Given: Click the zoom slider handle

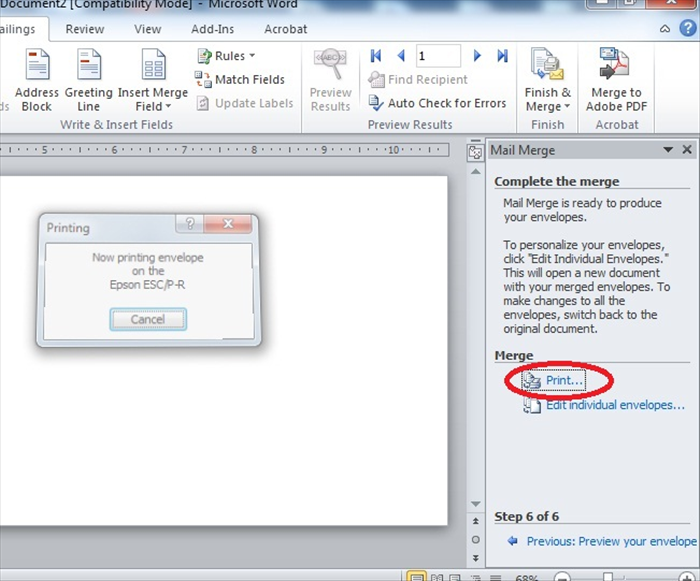Looking at the screenshot, I should [x=608, y=577].
